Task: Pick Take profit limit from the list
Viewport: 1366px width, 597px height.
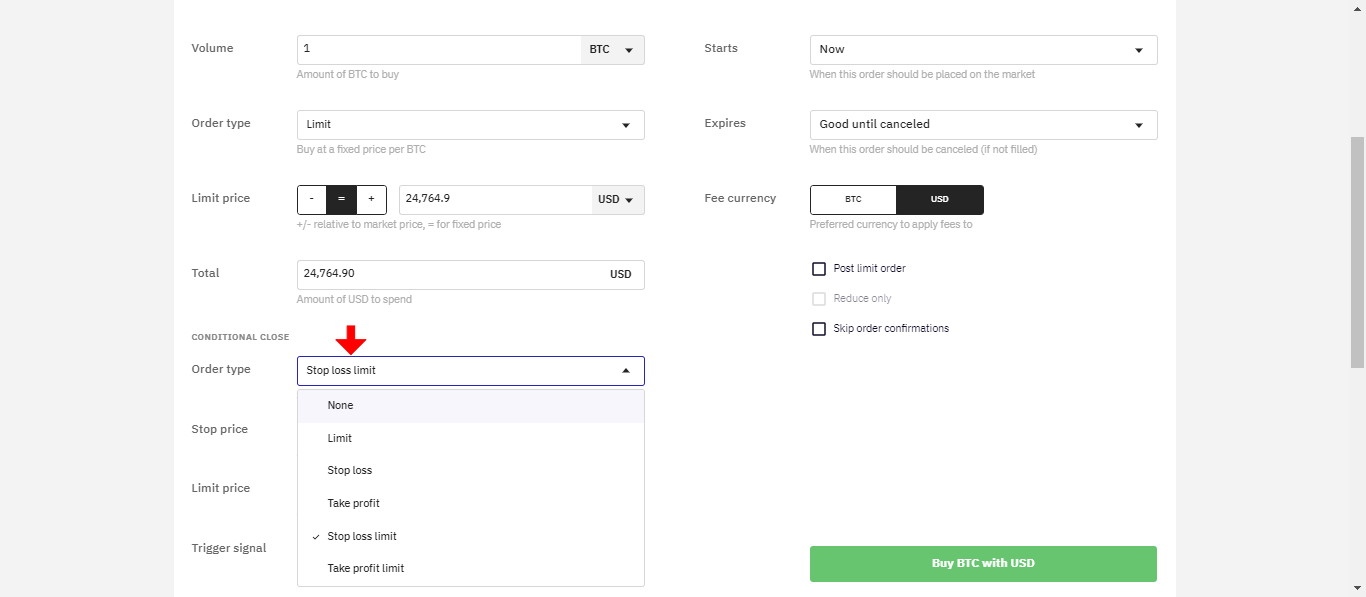Action: [366, 569]
